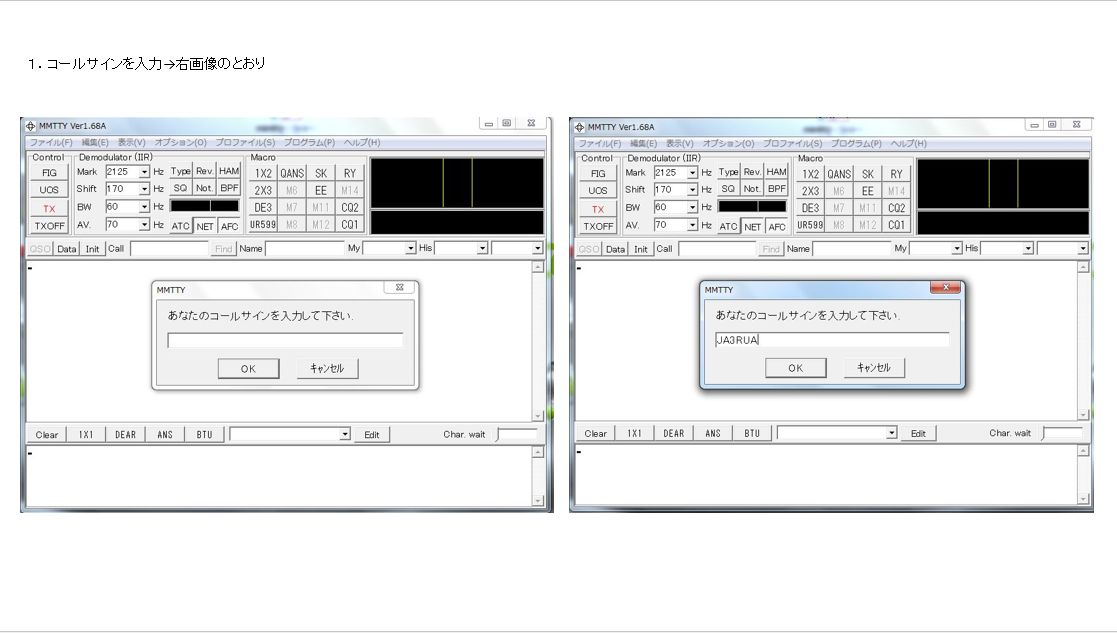This screenshot has width=1117, height=633.
Task: Toggle Not. notch button in left window
Action: tap(204, 188)
